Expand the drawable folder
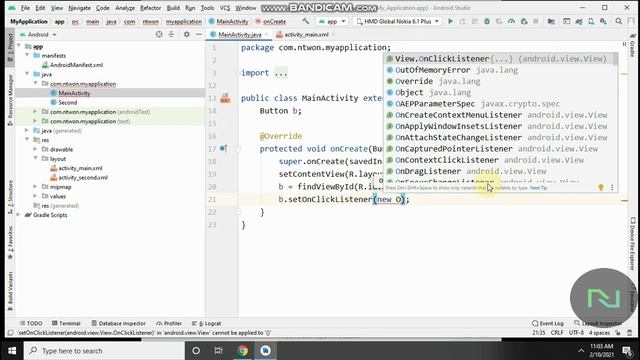The width and height of the screenshot is (640, 360). click(35, 149)
